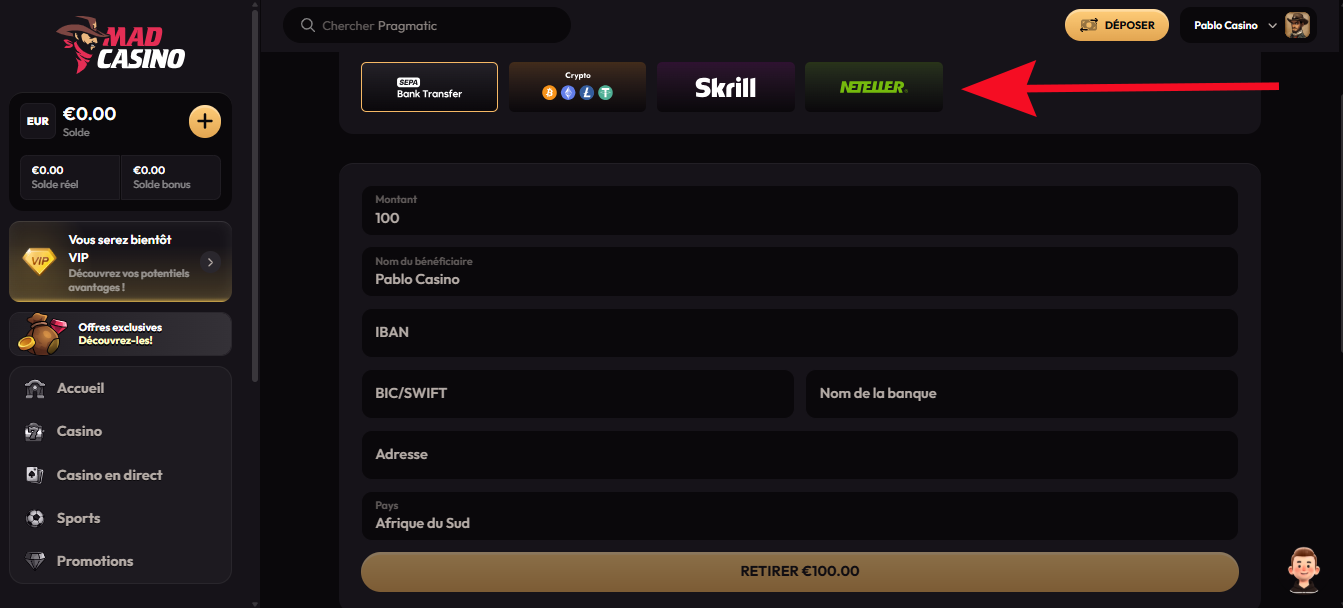Click the Mad Casino logo

pyautogui.click(x=121, y=46)
